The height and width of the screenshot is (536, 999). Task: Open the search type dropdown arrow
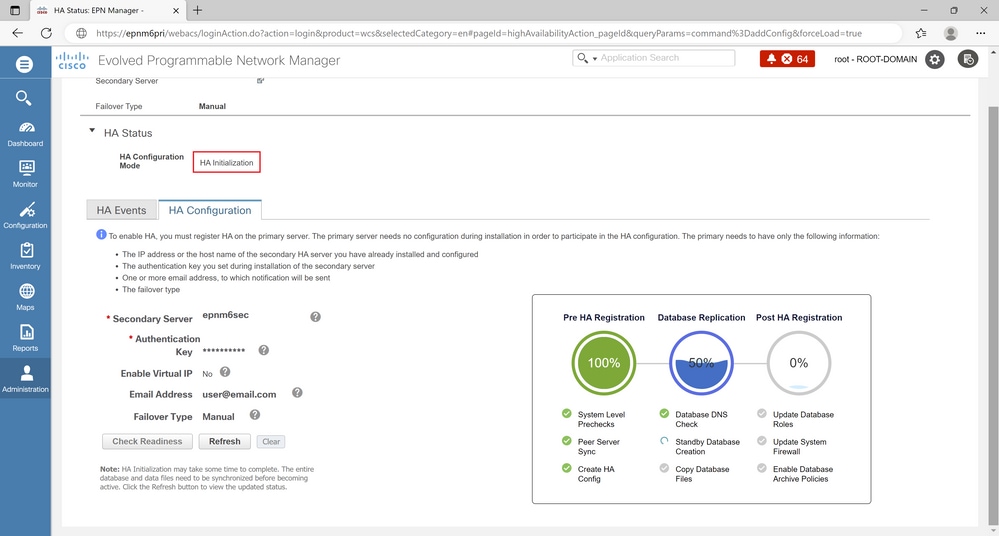pyautogui.click(x=595, y=59)
